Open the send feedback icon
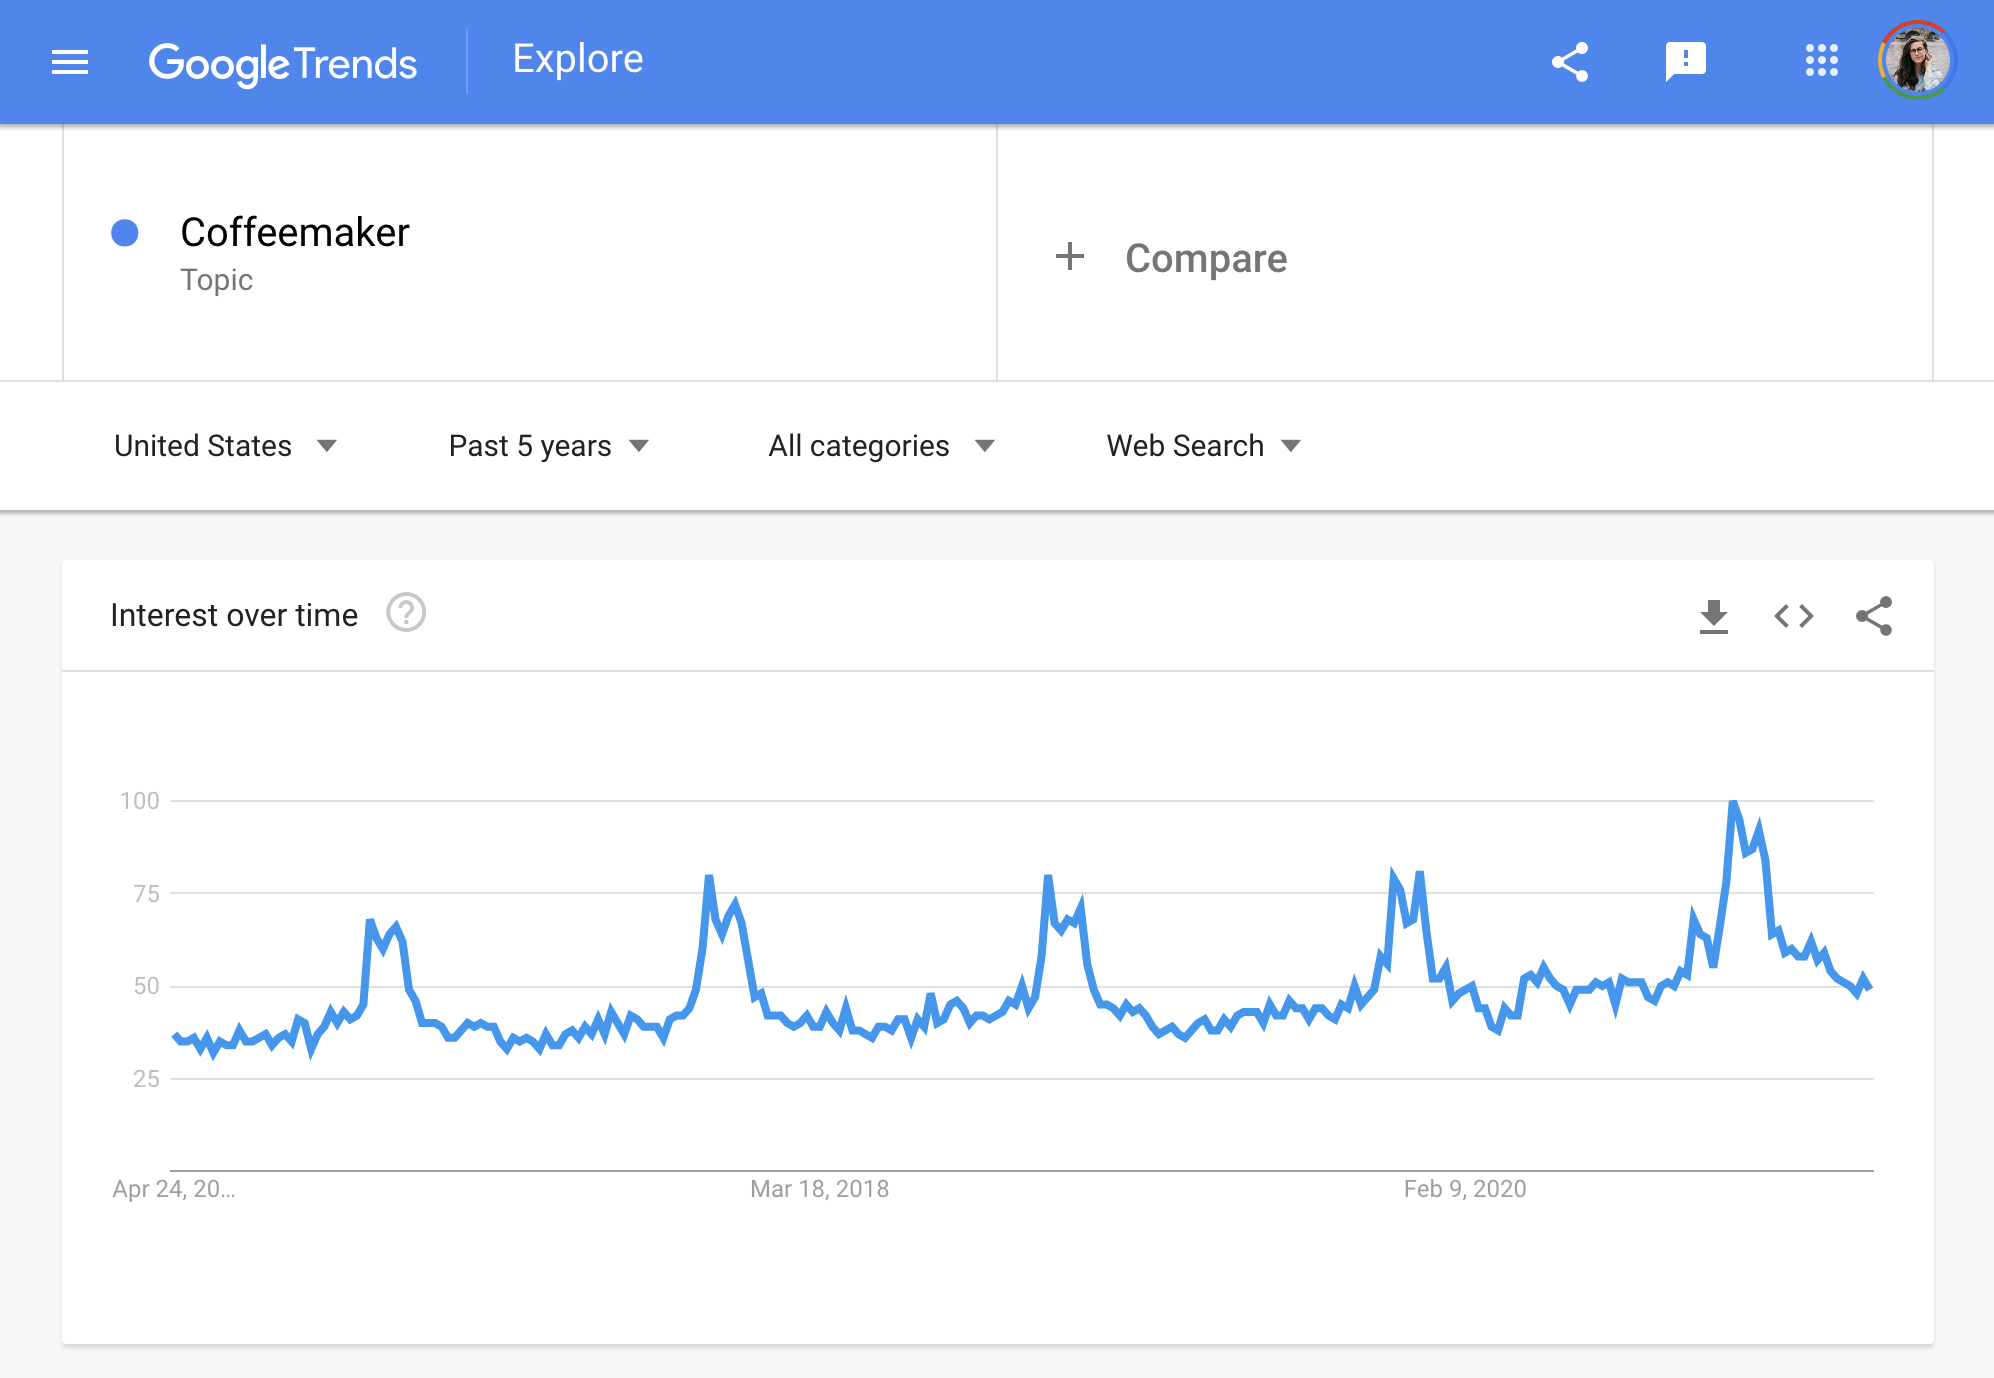This screenshot has height=1378, width=1994. coord(1685,62)
